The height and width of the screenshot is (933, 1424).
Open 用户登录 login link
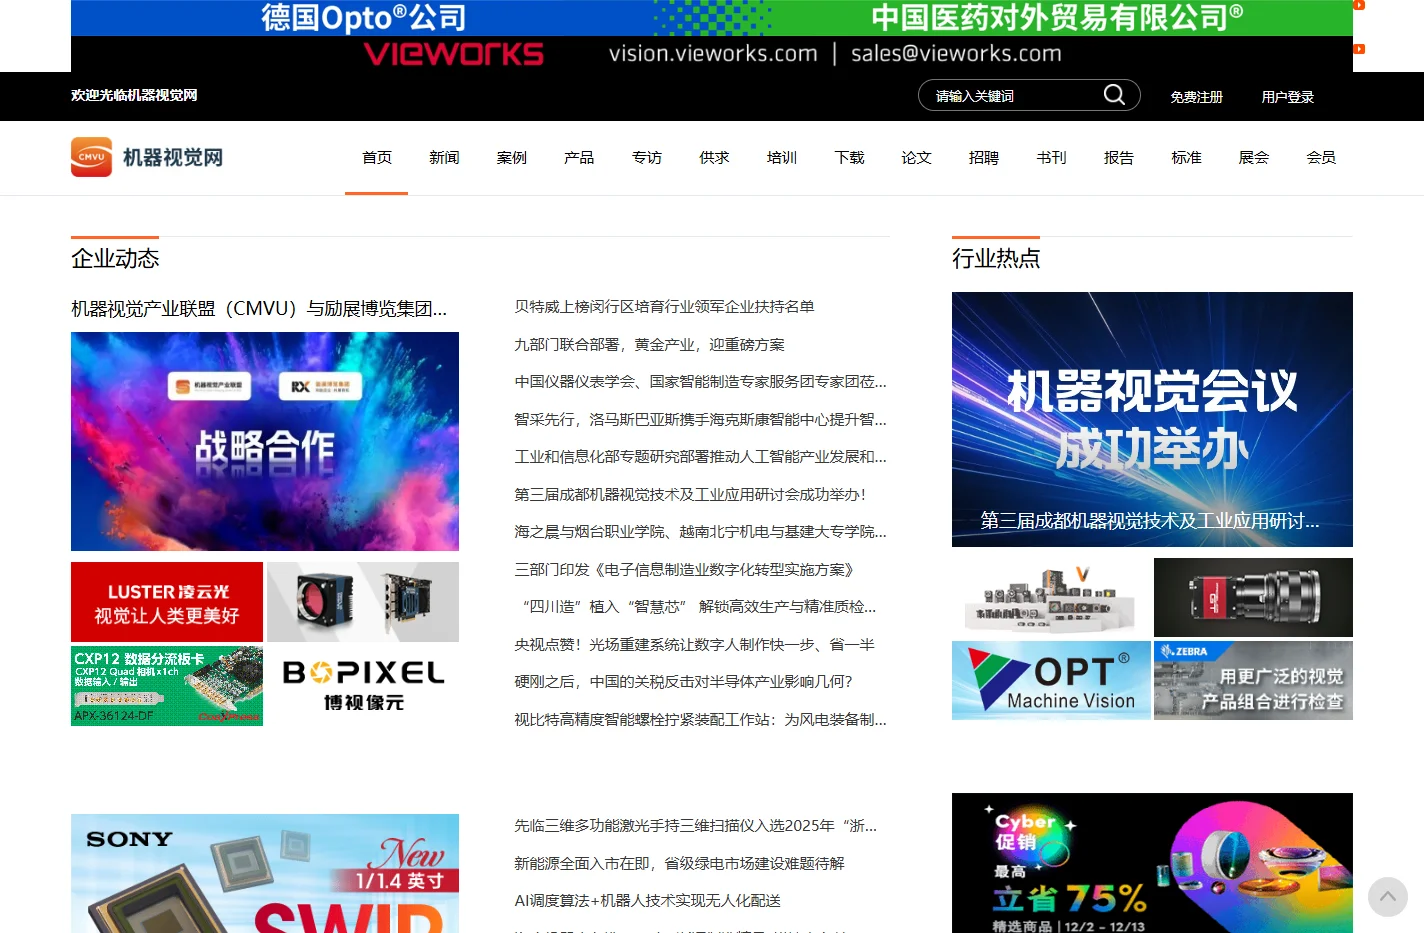pos(1287,97)
